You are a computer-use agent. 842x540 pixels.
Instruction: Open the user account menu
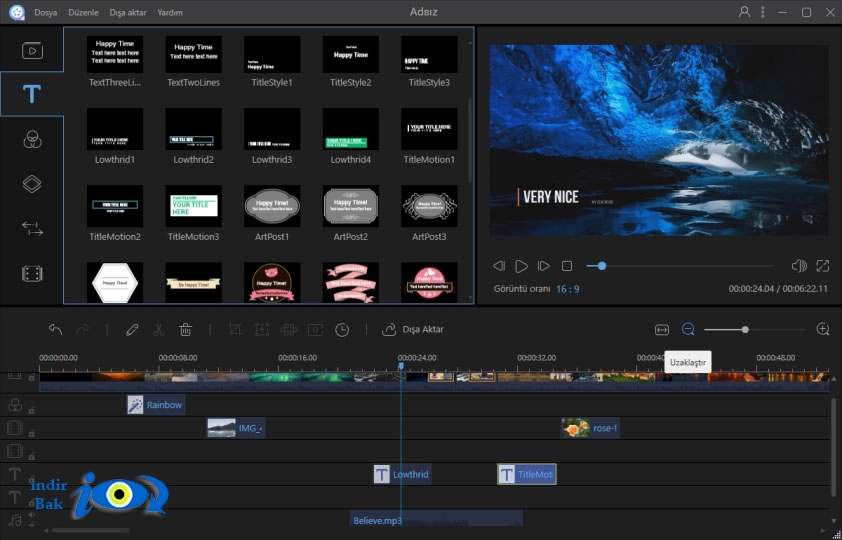(744, 12)
